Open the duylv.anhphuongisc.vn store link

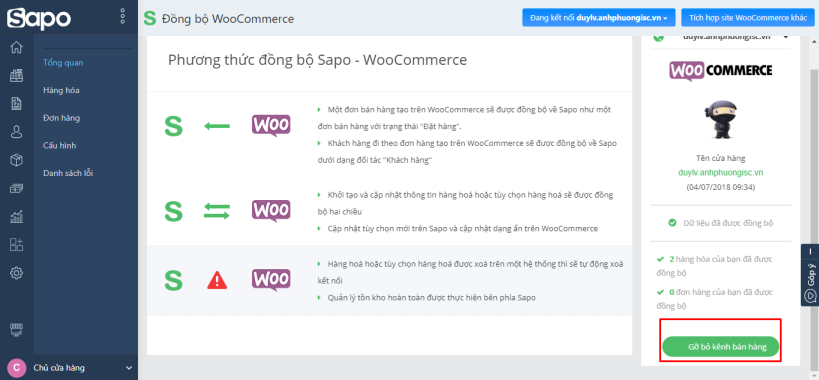pyautogui.click(x=720, y=172)
